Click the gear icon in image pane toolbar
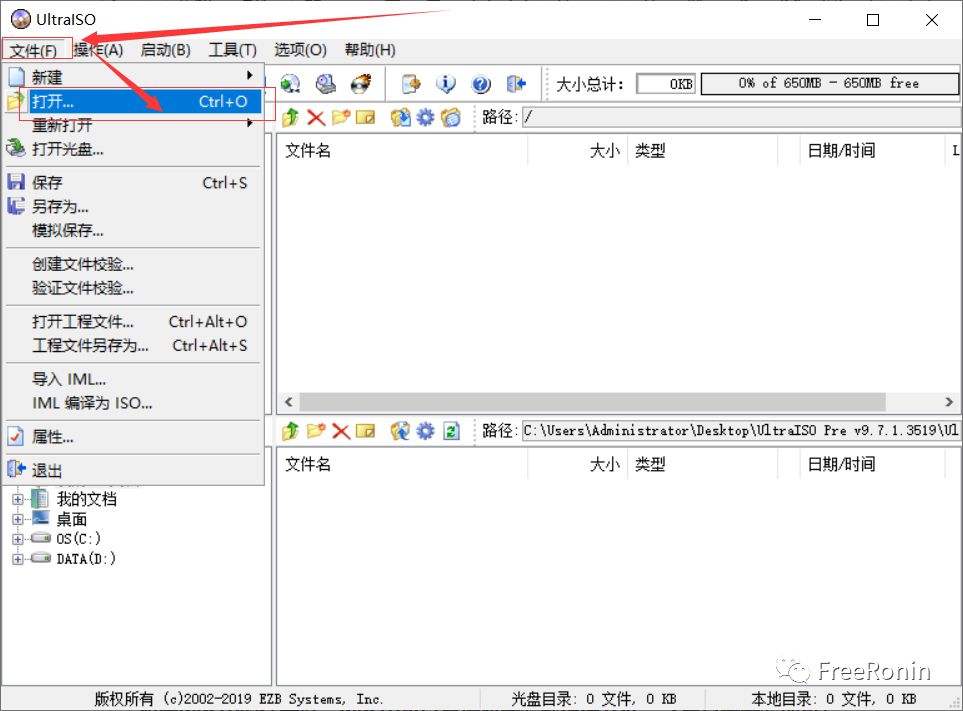 click(x=425, y=117)
